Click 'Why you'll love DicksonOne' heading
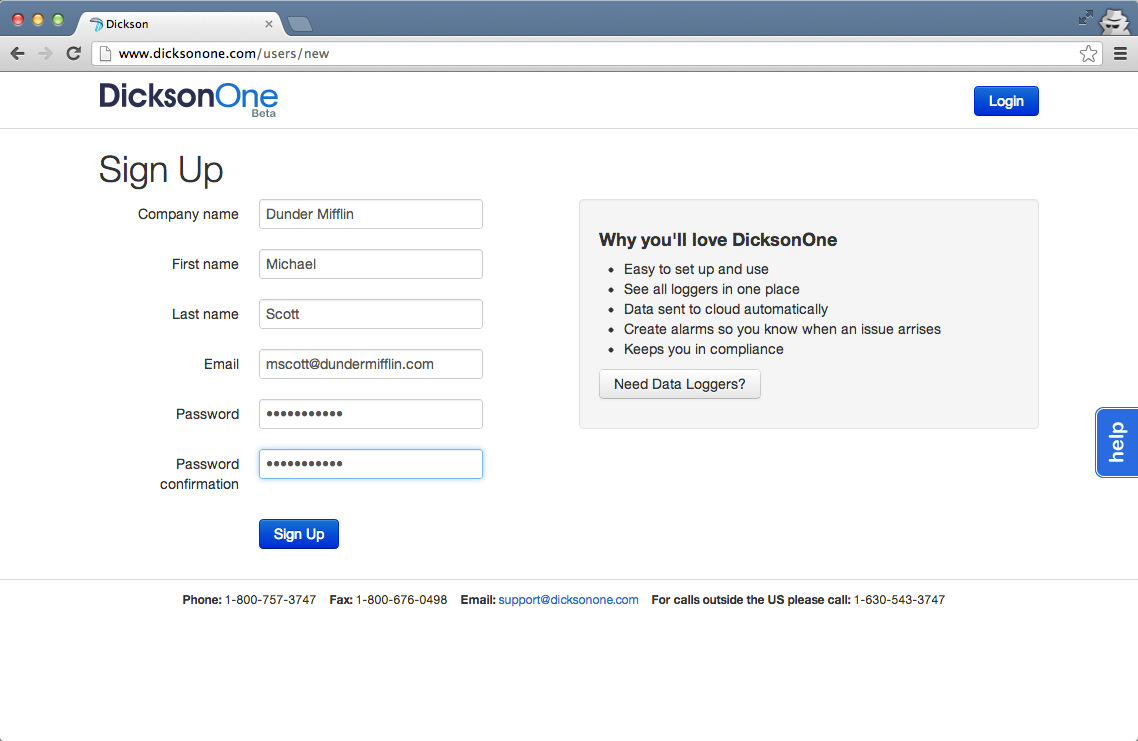Viewport: 1138px width, 741px height. click(718, 240)
